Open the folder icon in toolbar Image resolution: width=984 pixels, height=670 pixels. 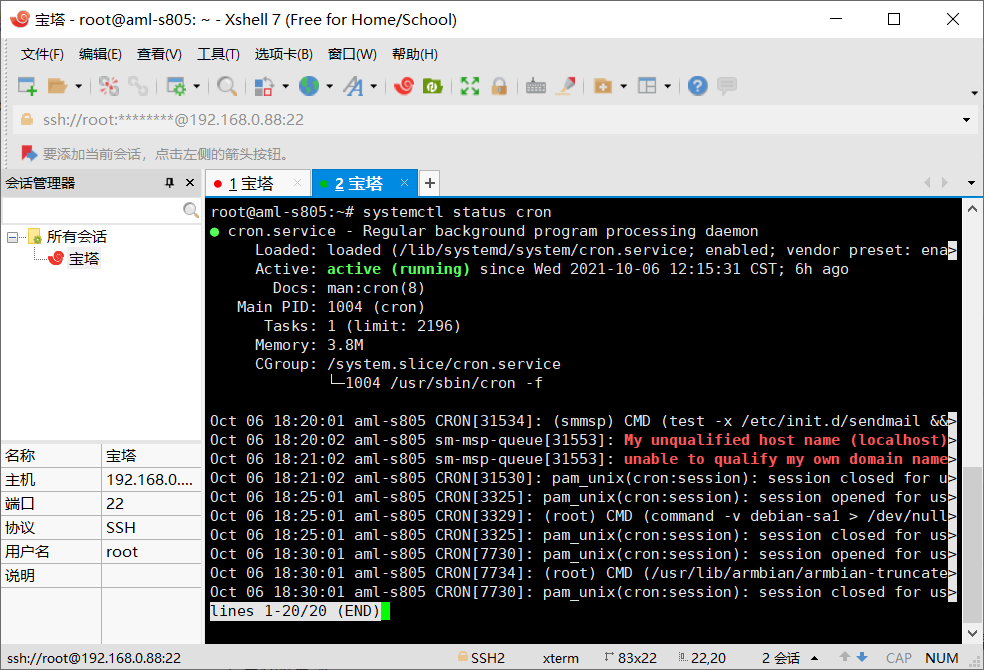click(x=57, y=86)
